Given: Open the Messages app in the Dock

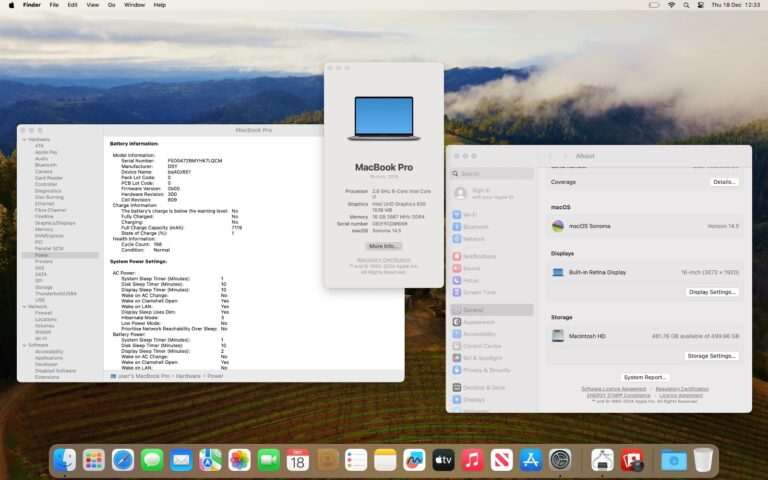Looking at the screenshot, I should [152, 460].
